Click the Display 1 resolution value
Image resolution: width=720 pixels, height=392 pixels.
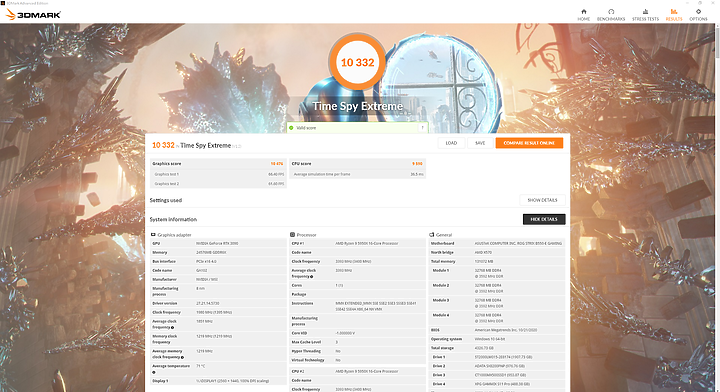(x=233, y=381)
